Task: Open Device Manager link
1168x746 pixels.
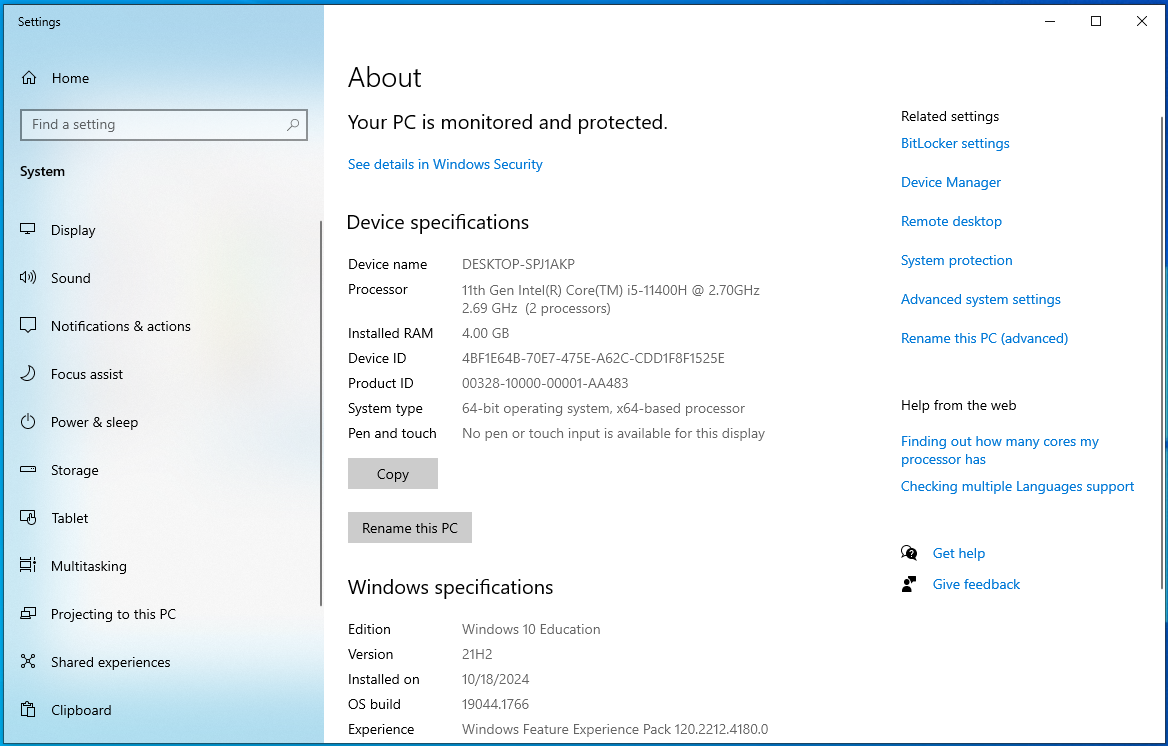Action: click(950, 182)
